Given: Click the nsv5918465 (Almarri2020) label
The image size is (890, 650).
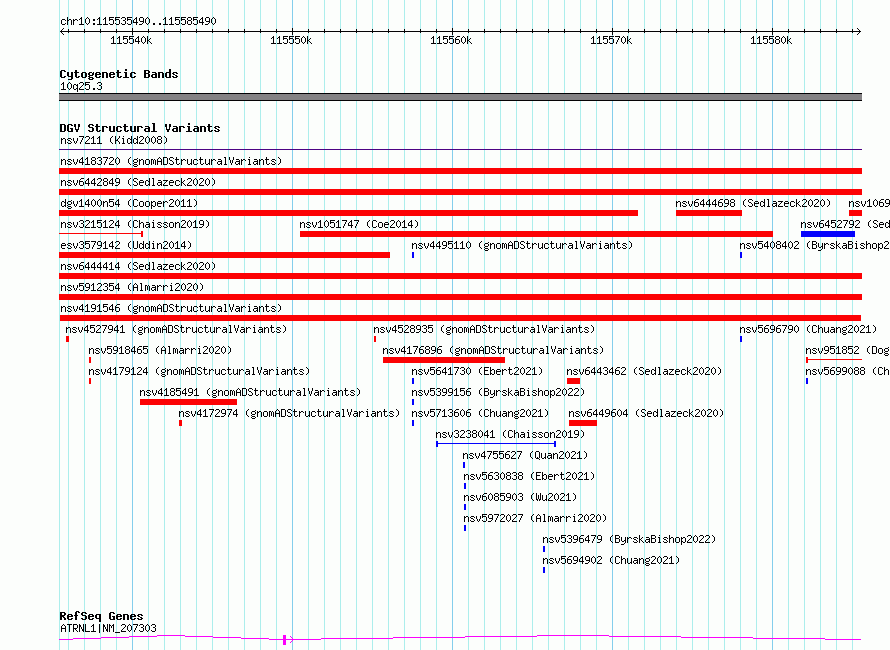Looking at the screenshot, I should click(x=160, y=350).
